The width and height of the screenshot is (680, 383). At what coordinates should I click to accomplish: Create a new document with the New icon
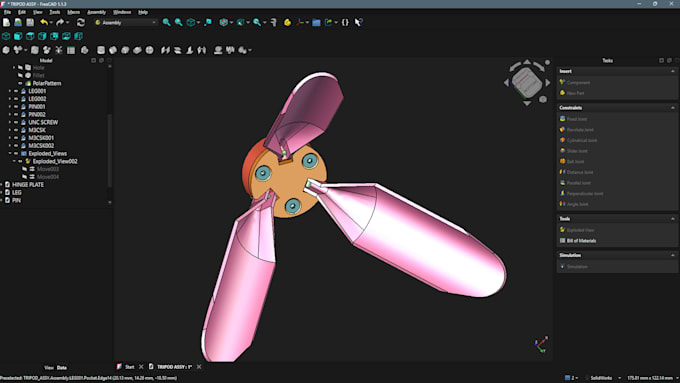7,23
